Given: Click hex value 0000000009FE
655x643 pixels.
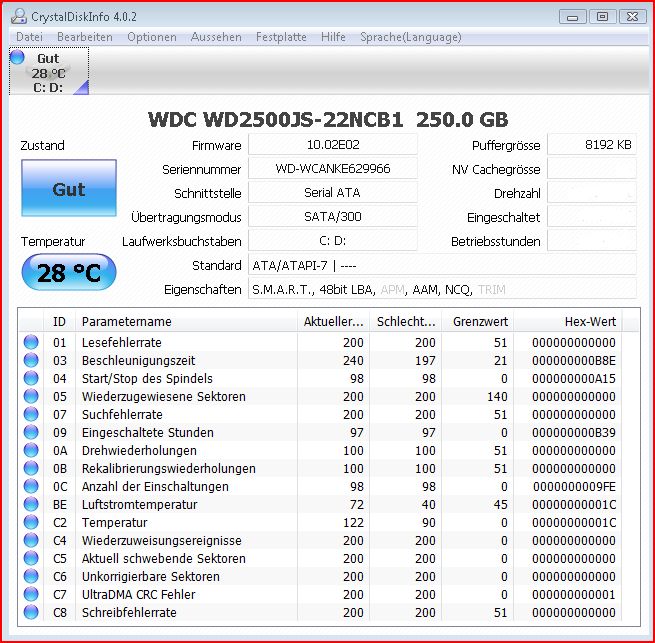Looking at the screenshot, I should (x=574, y=486).
